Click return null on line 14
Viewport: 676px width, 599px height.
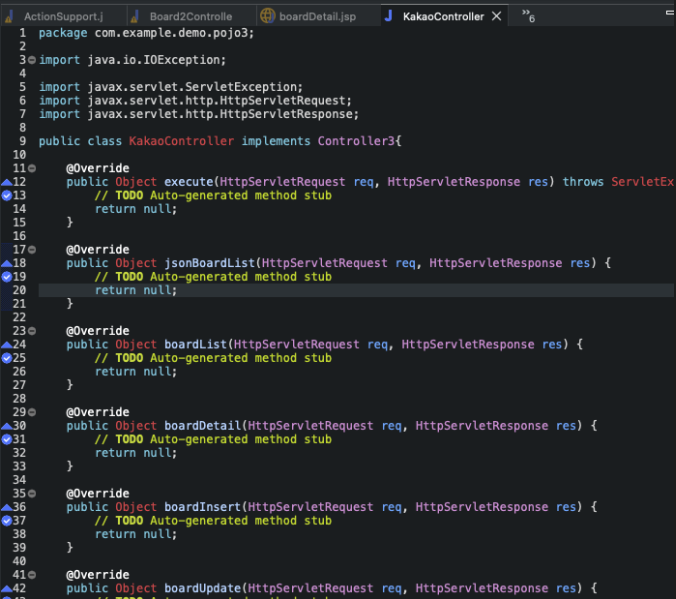(135, 209)
